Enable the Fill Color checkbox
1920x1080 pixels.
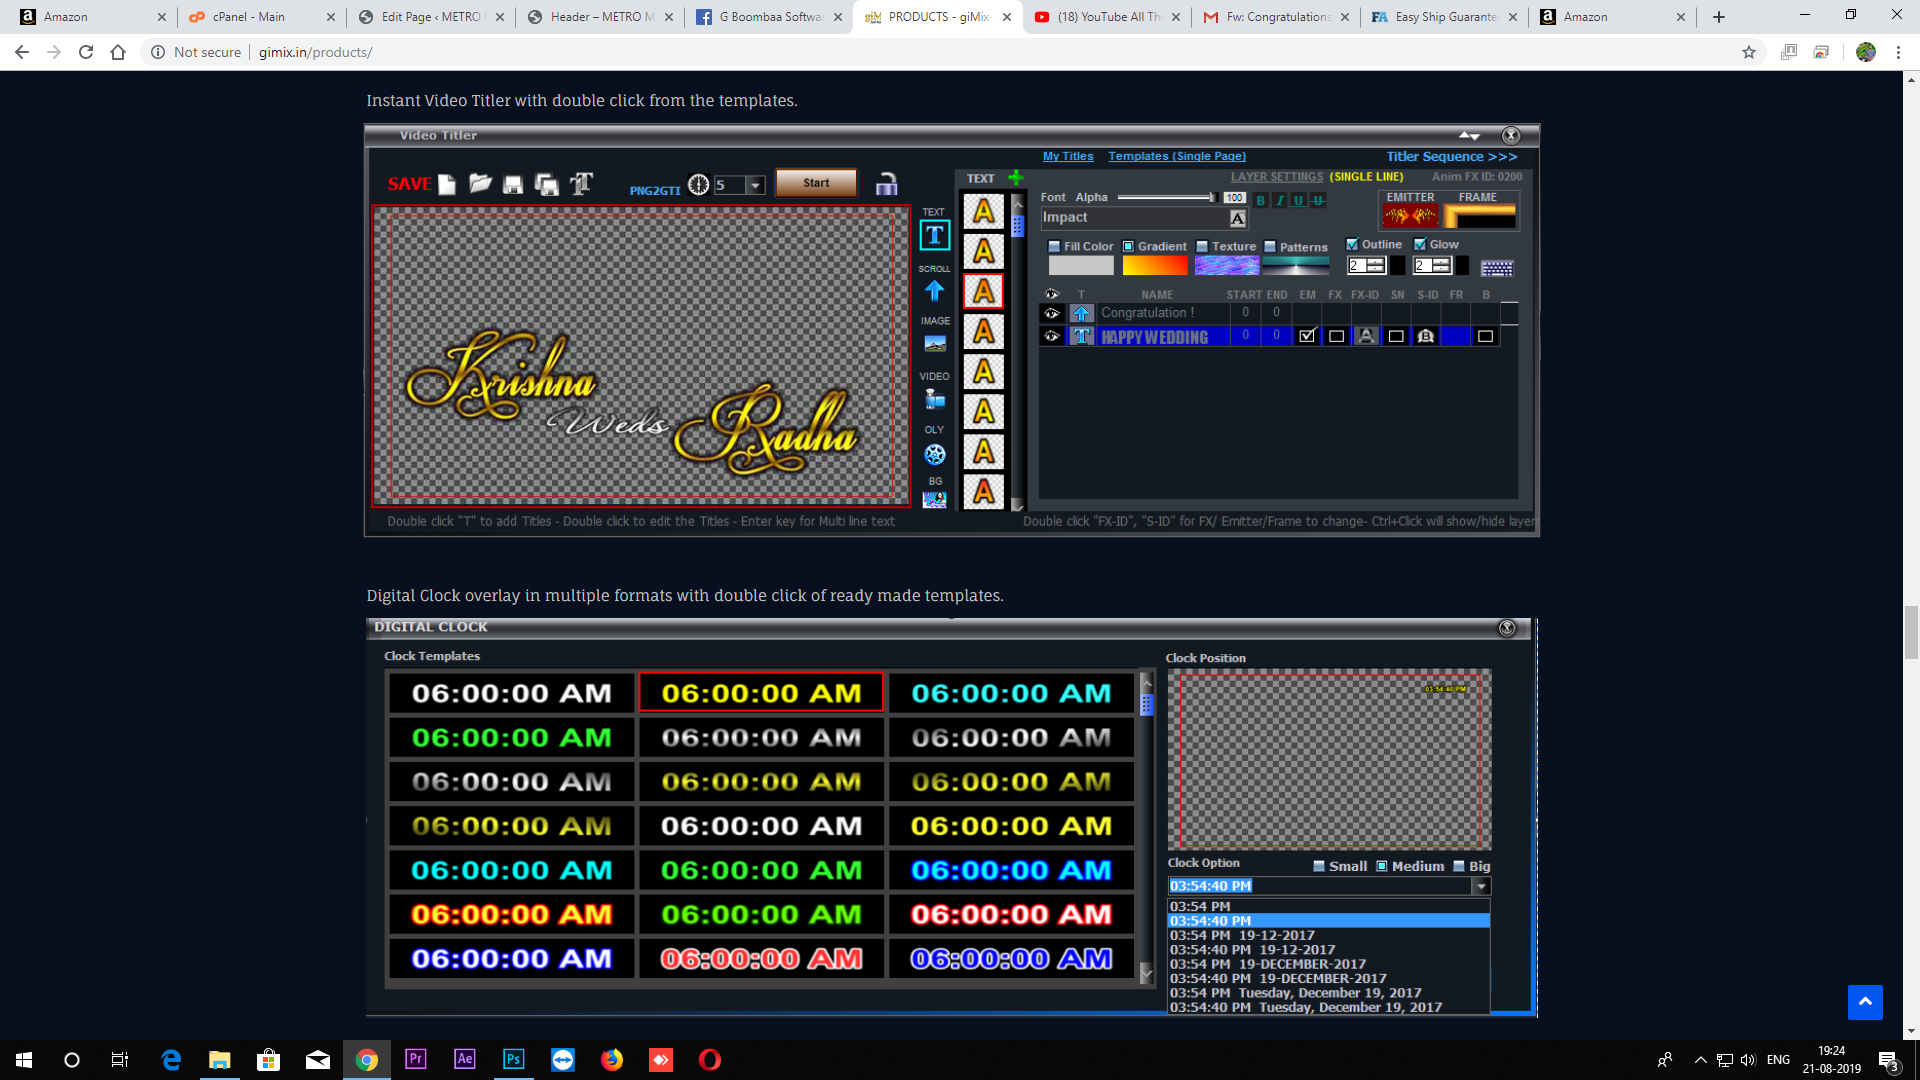tap(1054, 247)
